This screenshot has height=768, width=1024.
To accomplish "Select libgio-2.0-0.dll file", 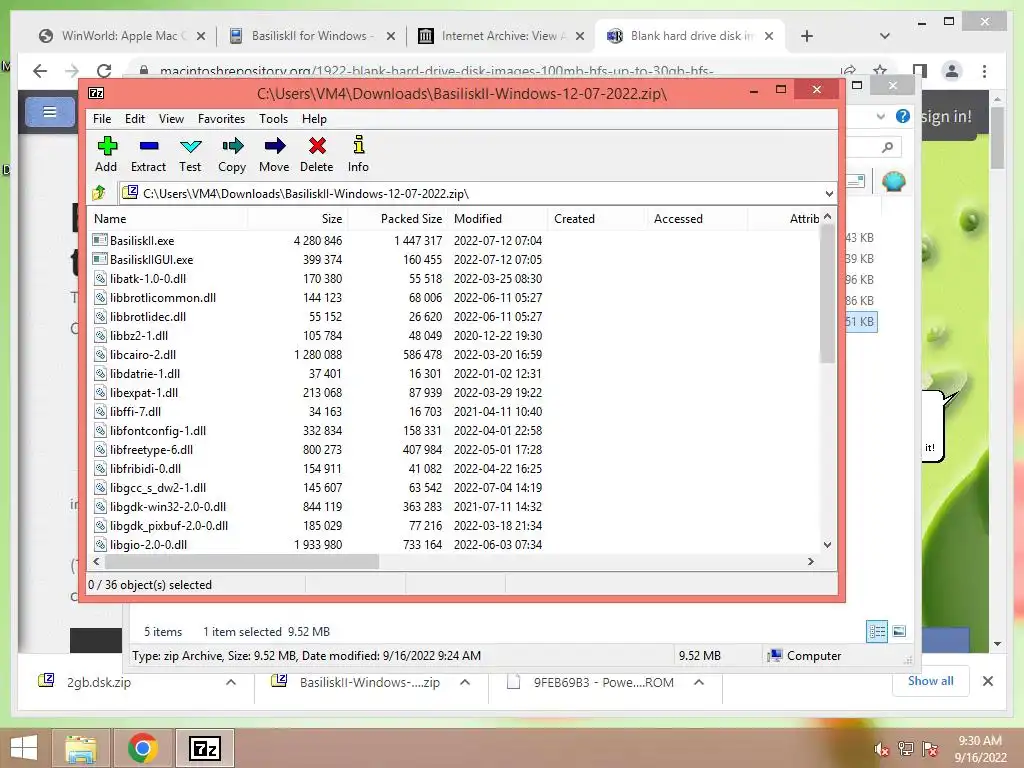I will click(x=148, y=544).
